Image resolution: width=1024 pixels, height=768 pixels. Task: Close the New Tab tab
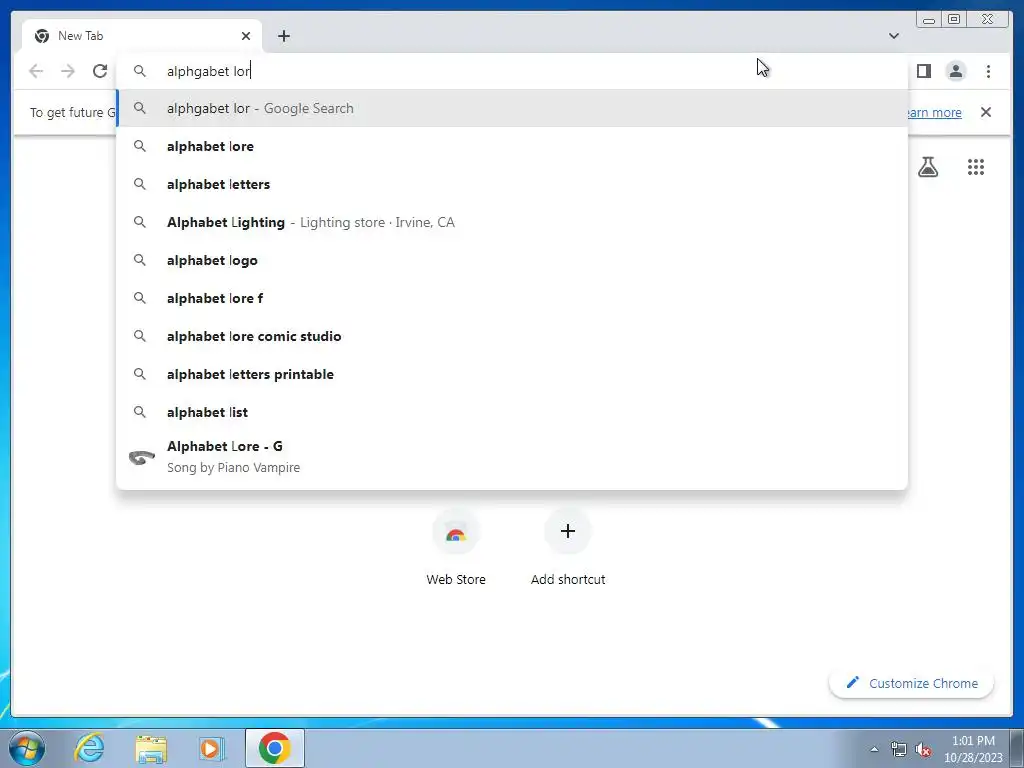point(246,36)
